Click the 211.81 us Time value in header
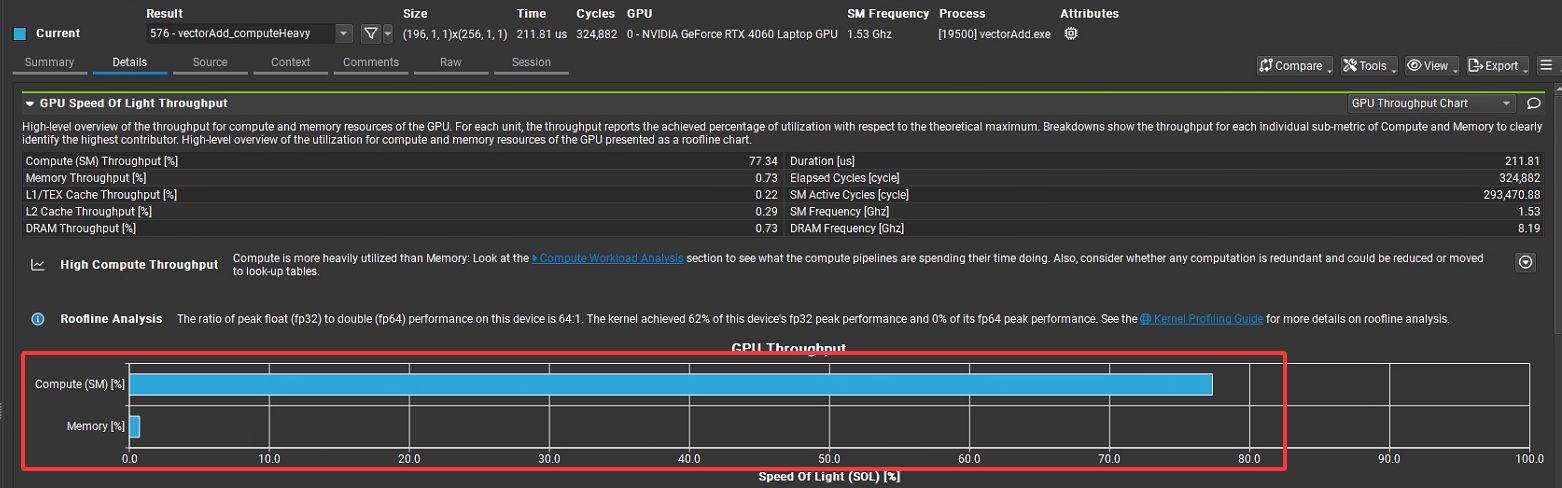 [x=541, y=34]
